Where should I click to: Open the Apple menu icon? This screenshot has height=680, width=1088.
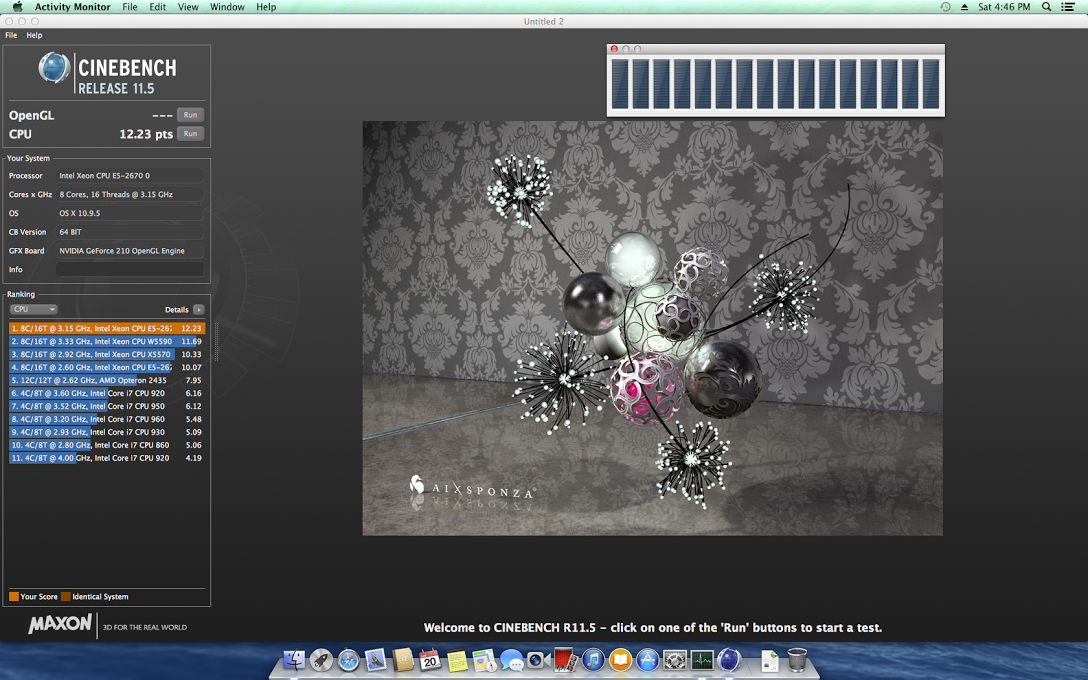coord(18,6)
